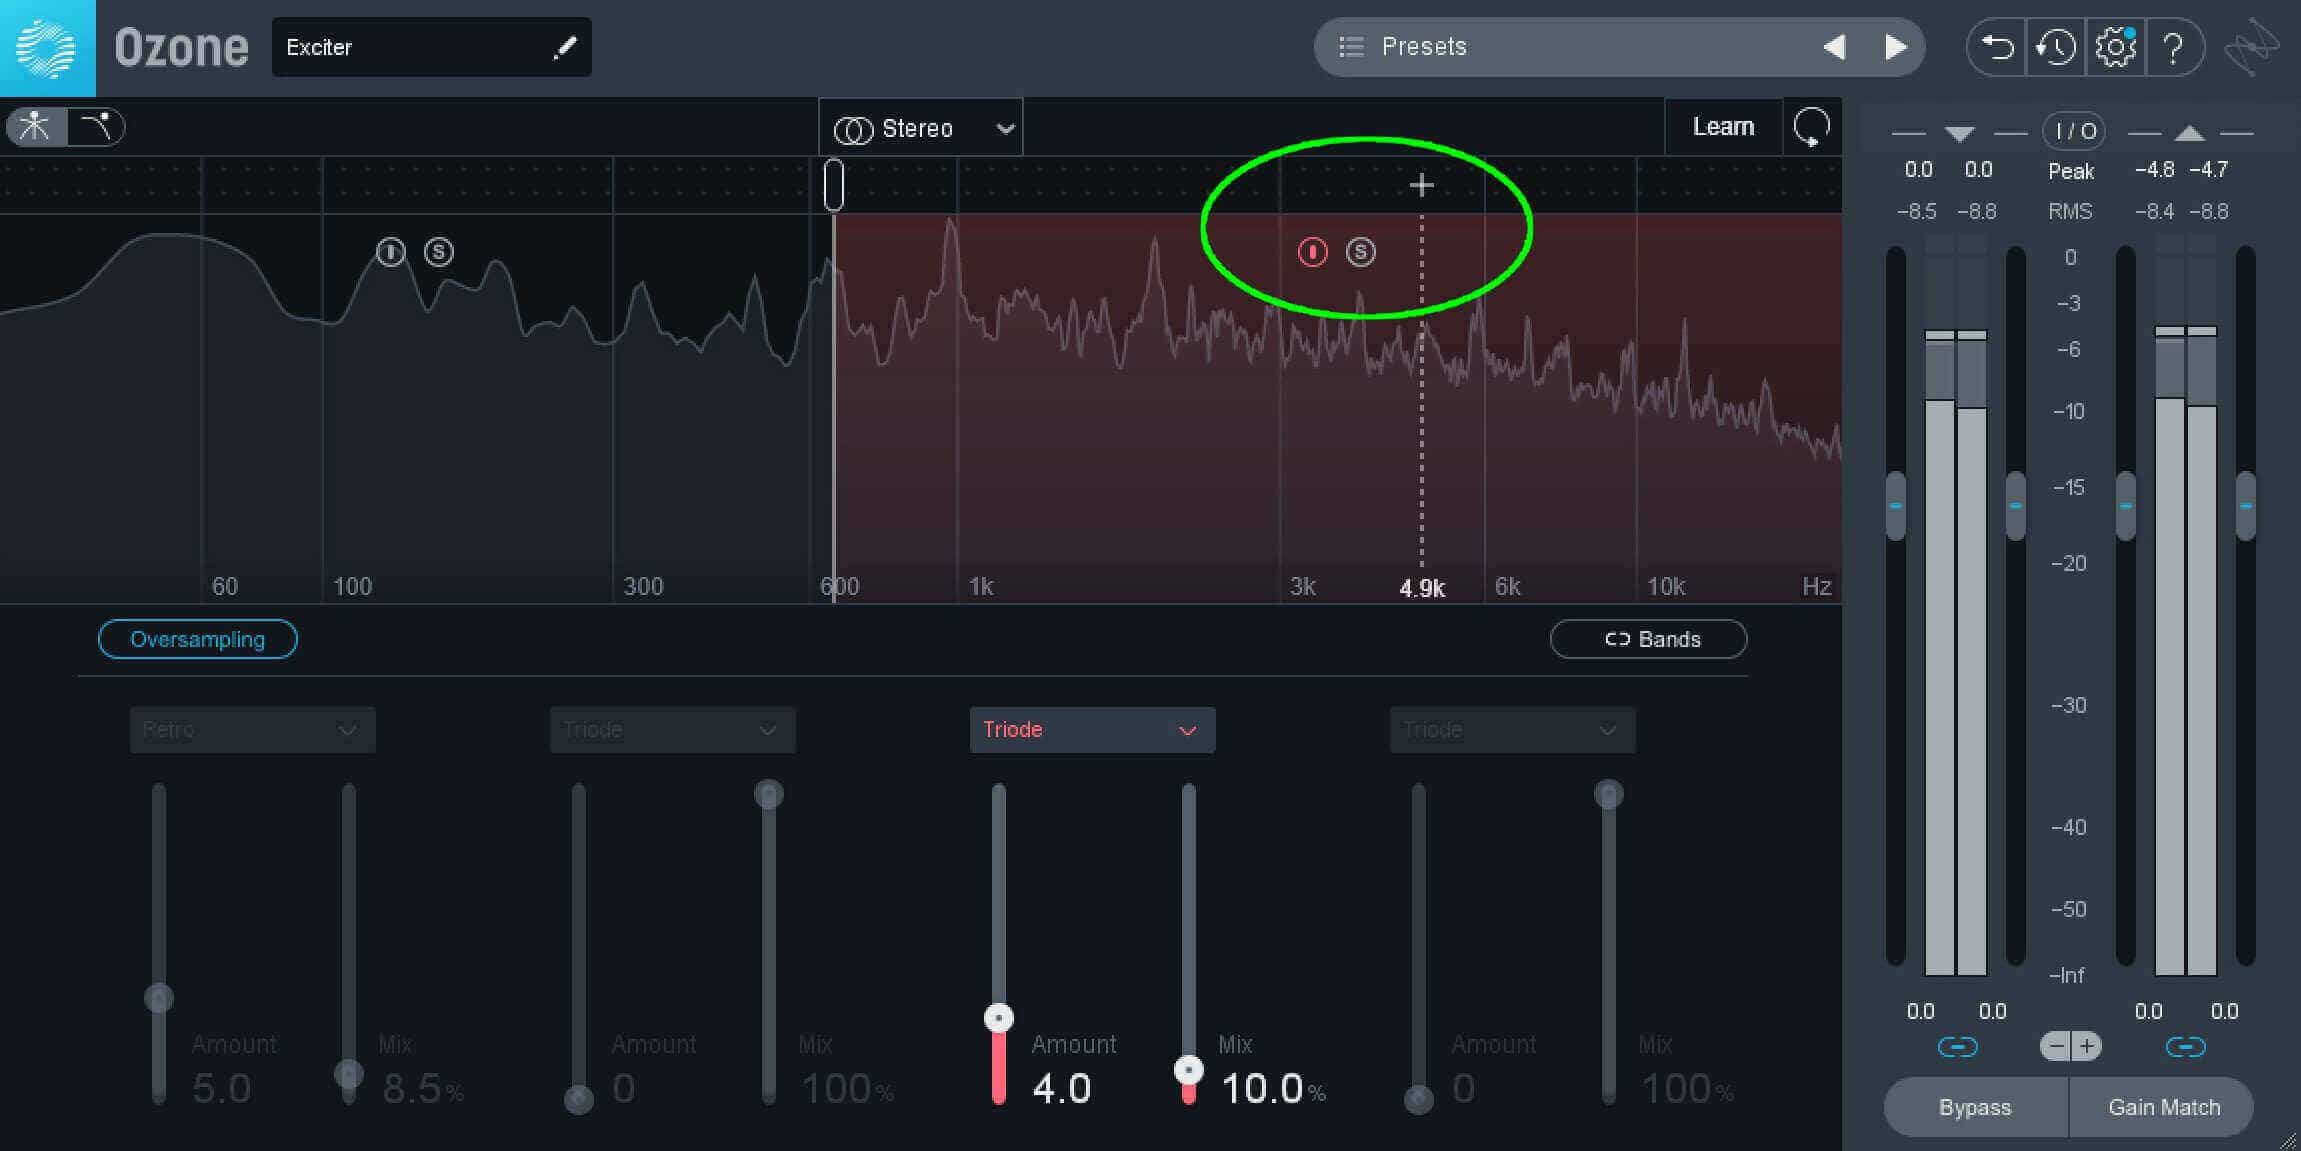Click the minus button below meters
2301x1151 pixels.
[2055, 1047]
